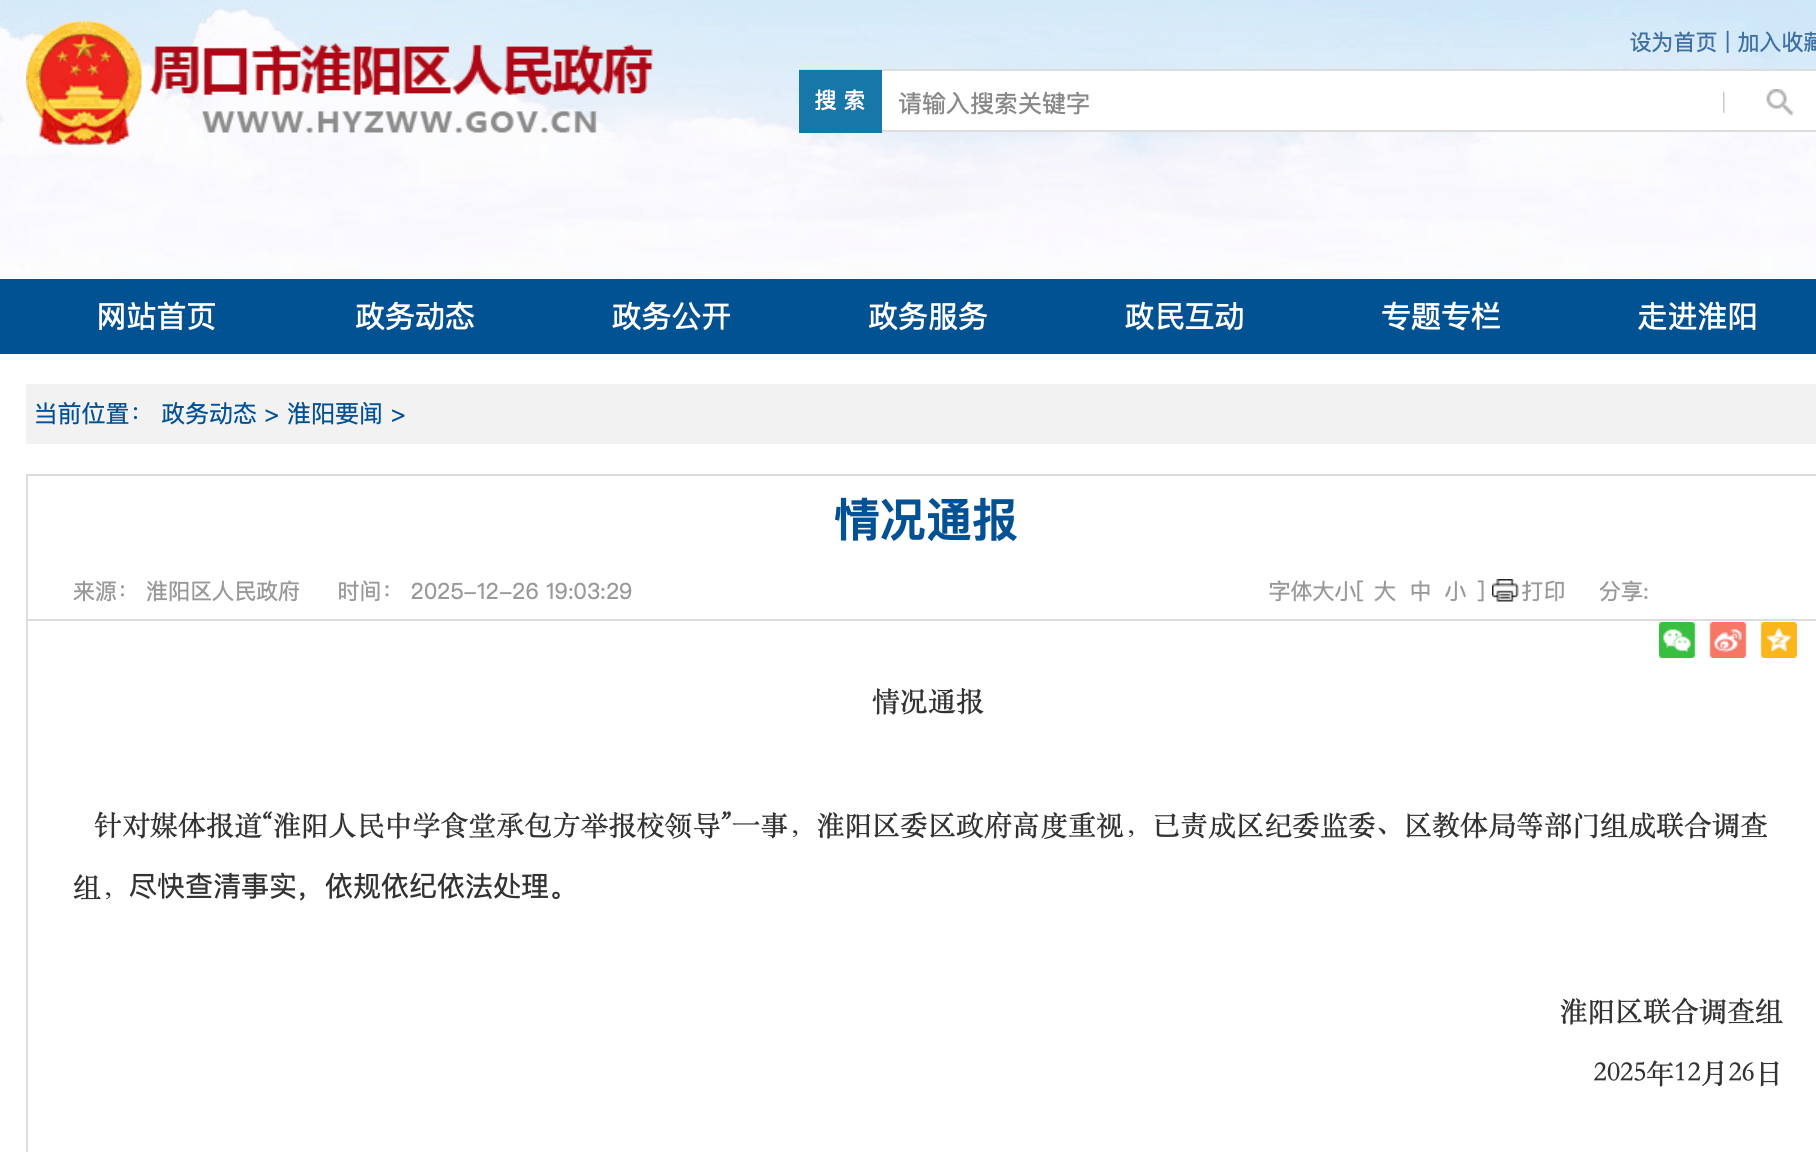Expand the 政民互动 navigation menu
The width and height of the screenshot is (1816, 1152).
click(1184, 316)
